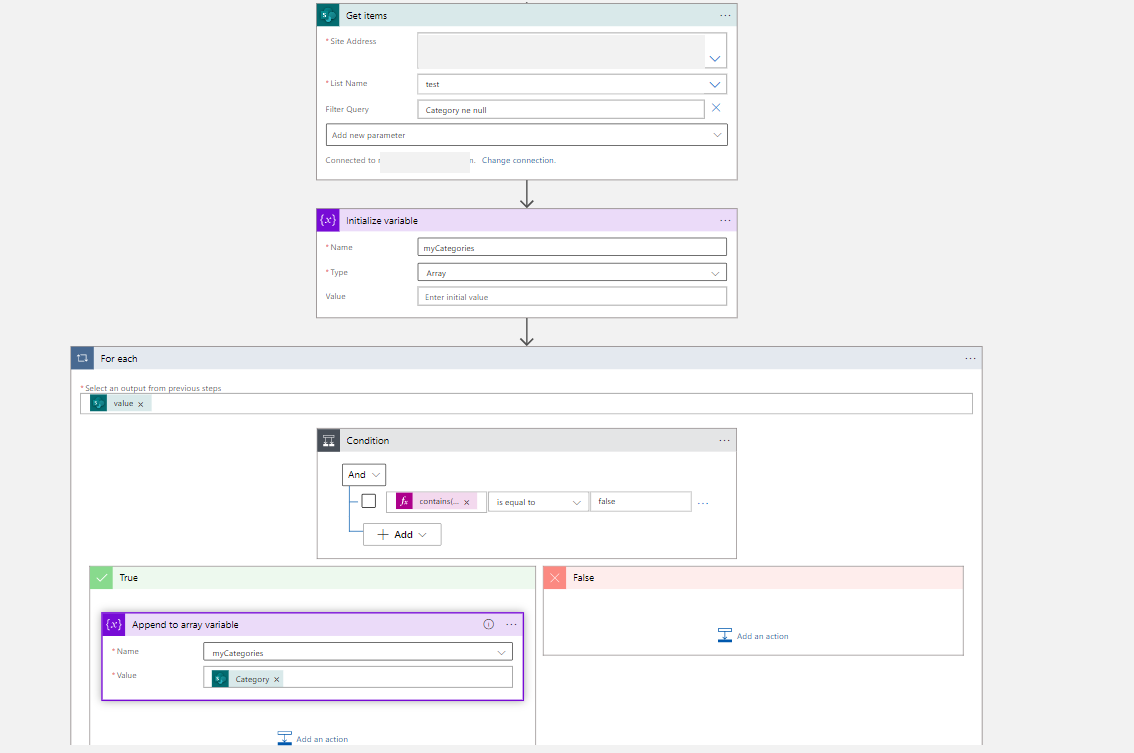Click the add action icon in False branch
Screen dimensions: 1134x753
[x=725, y=635]
